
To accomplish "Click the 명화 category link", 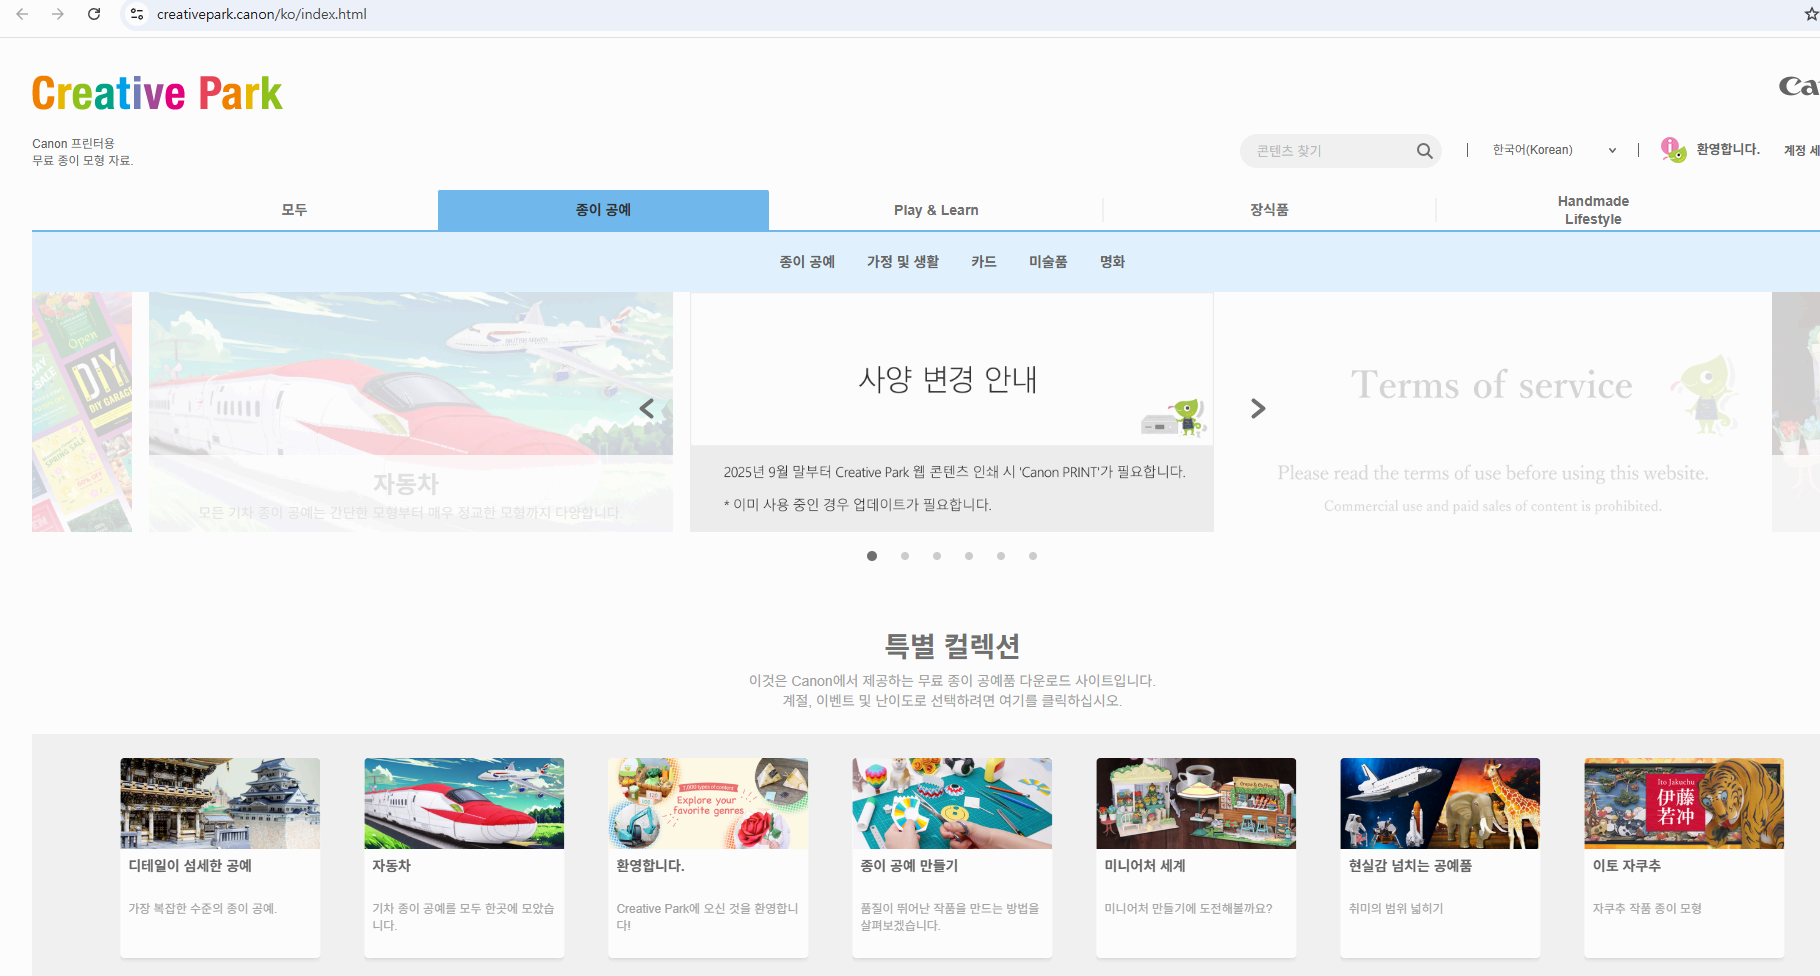I will click(x=1112, y=261).
